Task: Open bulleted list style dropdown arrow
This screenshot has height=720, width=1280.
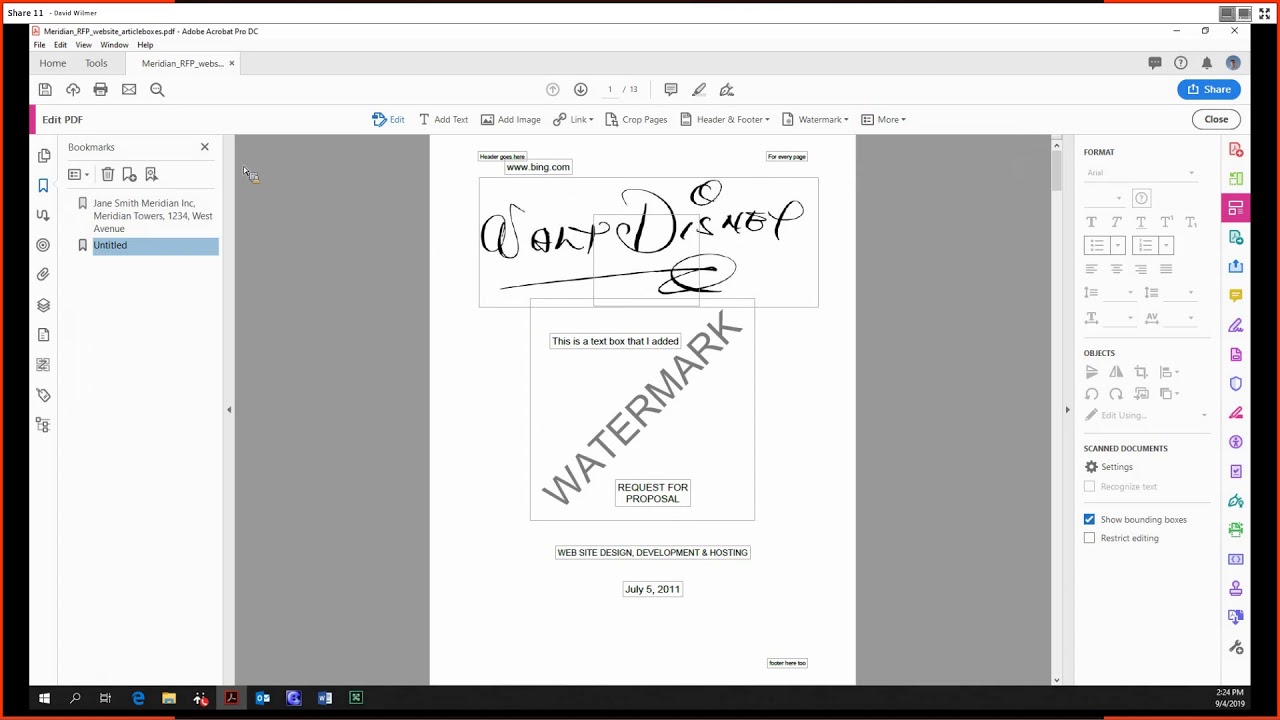Action: coord(1119,246)
